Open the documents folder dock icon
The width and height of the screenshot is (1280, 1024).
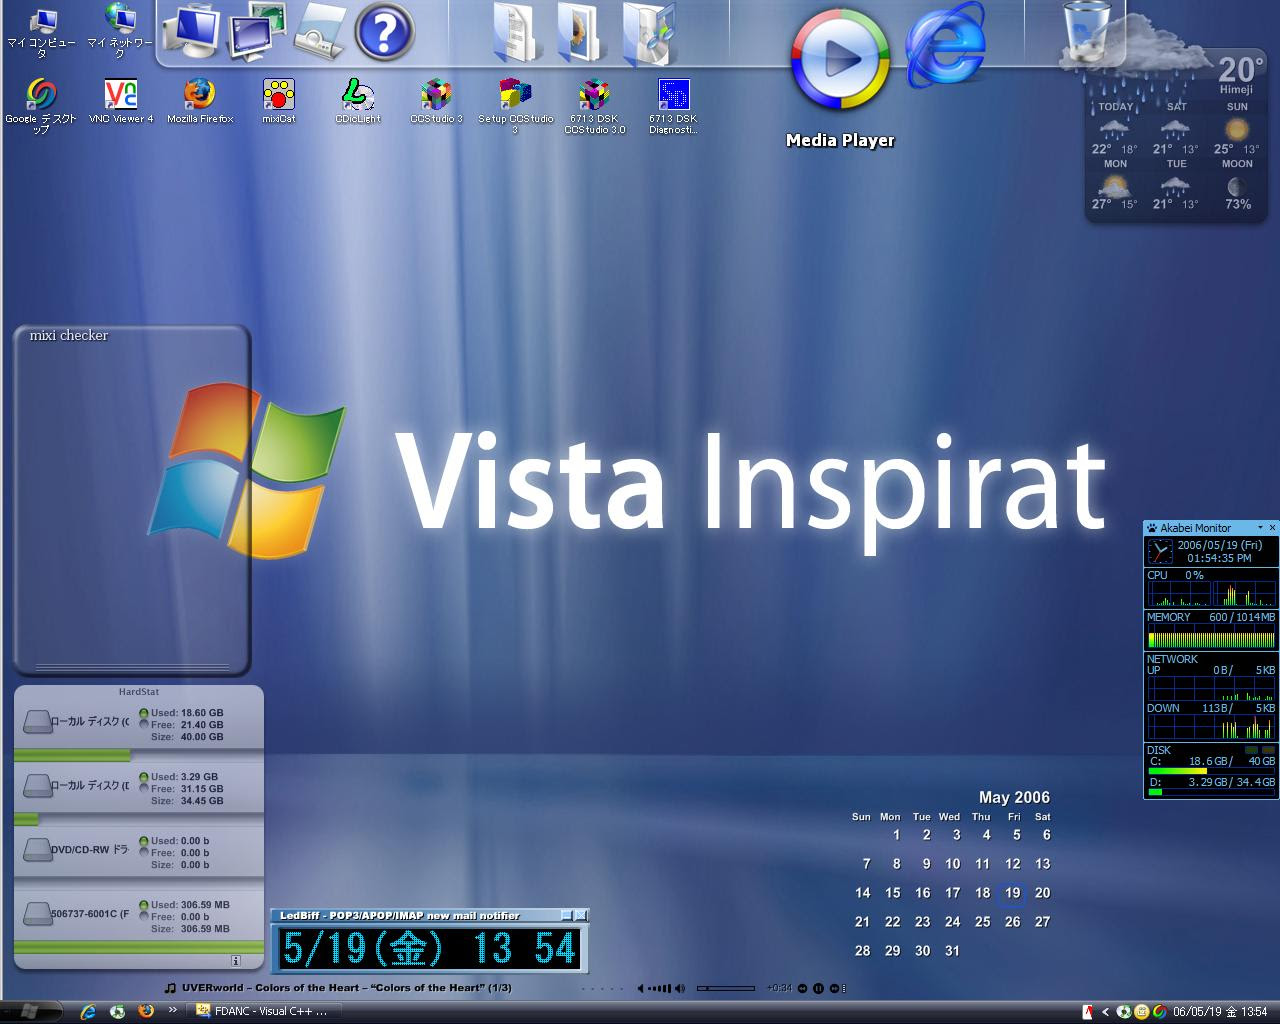click(518, 32)
